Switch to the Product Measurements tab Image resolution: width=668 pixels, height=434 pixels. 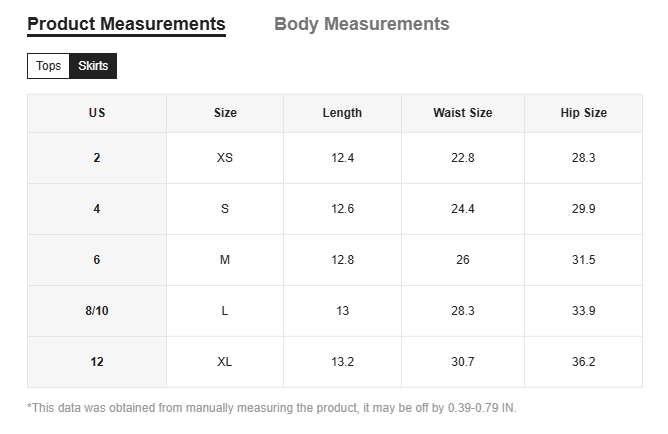(x=126, y=24)
